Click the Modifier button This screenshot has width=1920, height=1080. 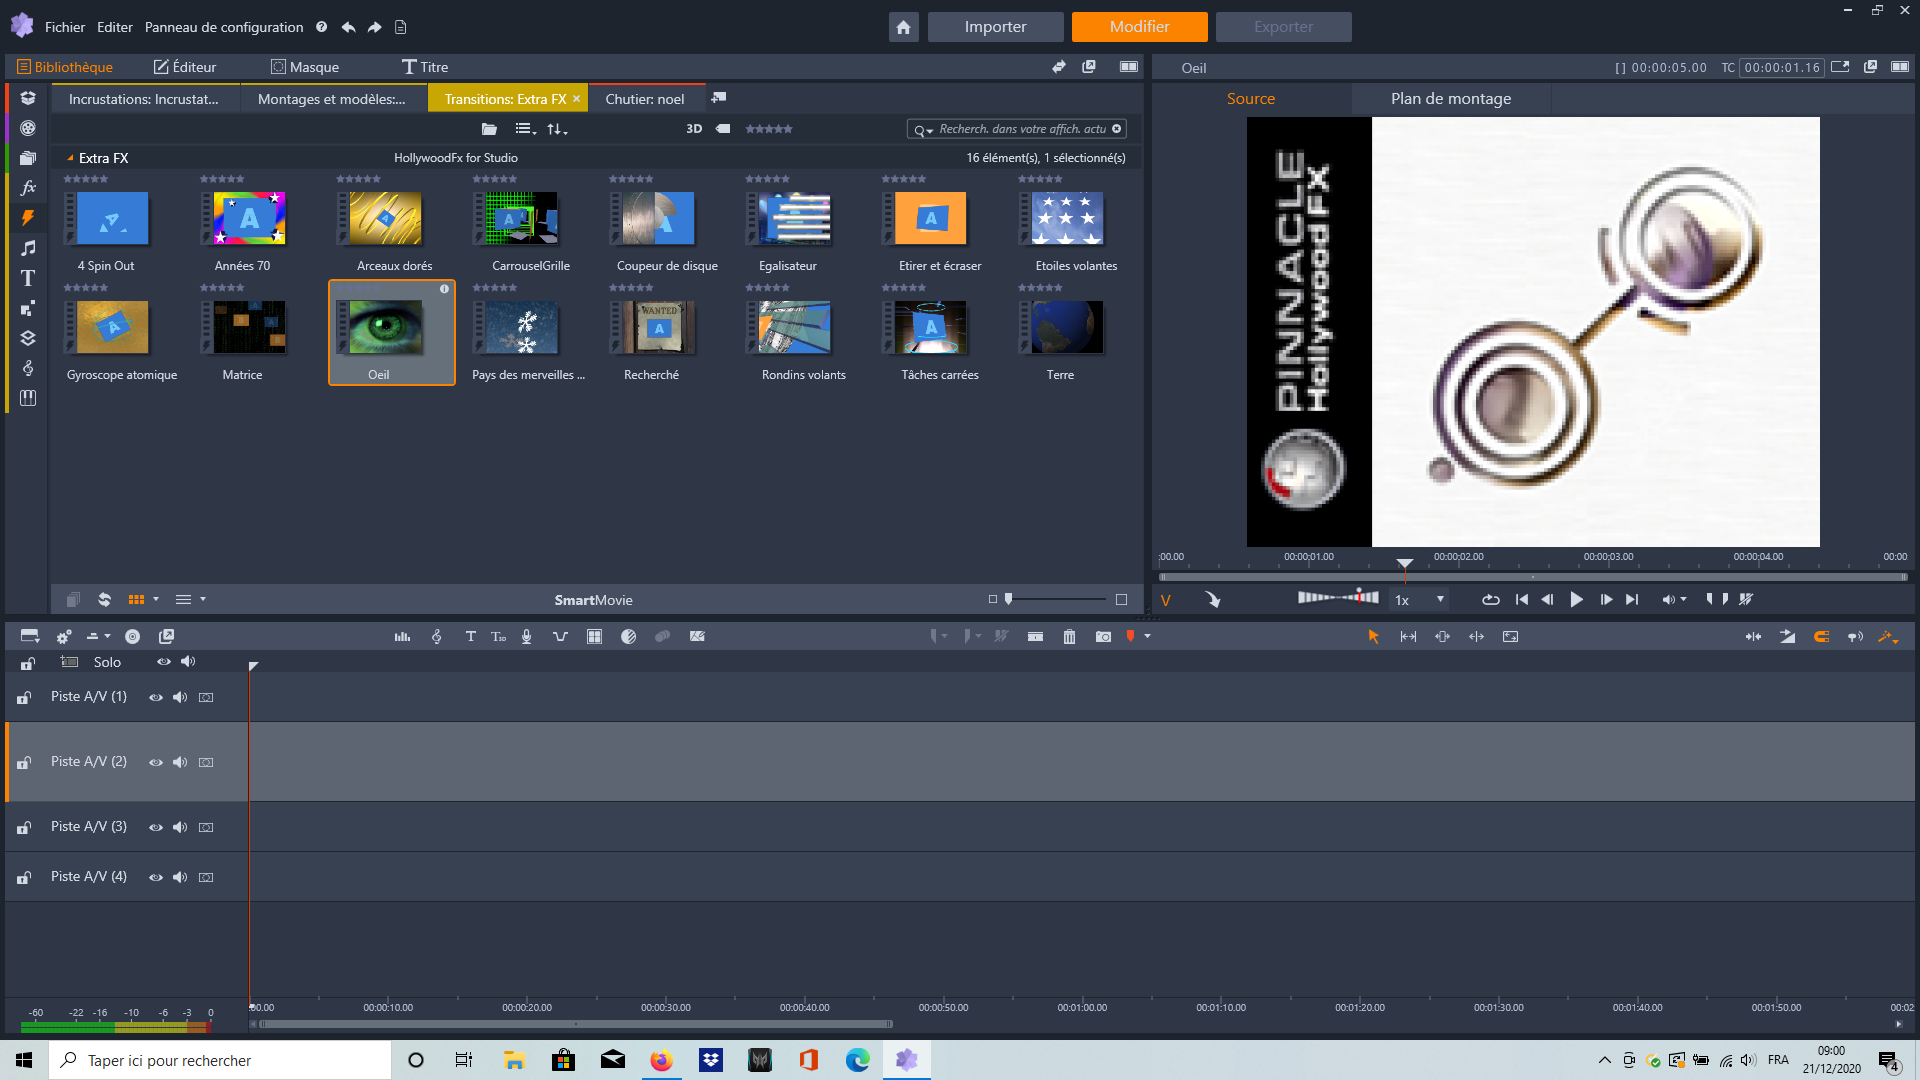click(1139, 26)
